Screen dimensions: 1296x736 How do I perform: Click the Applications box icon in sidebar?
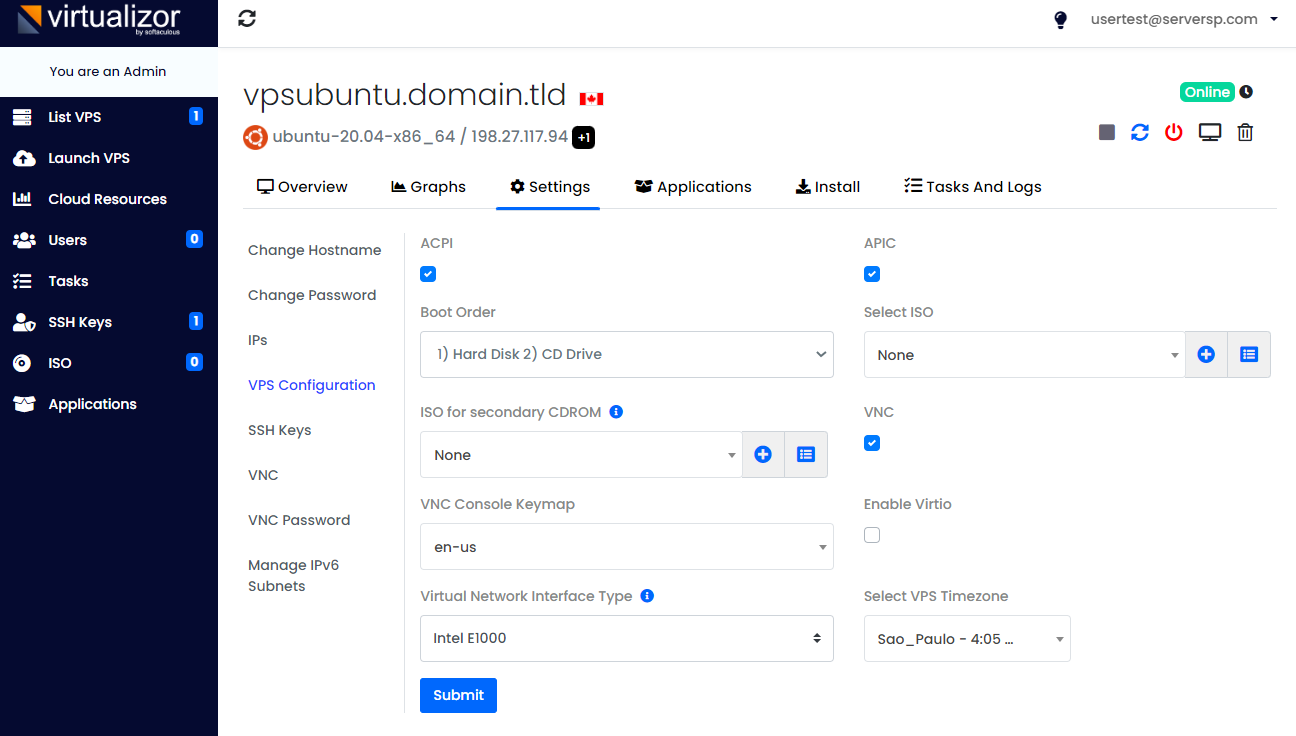tap(23, 404)
